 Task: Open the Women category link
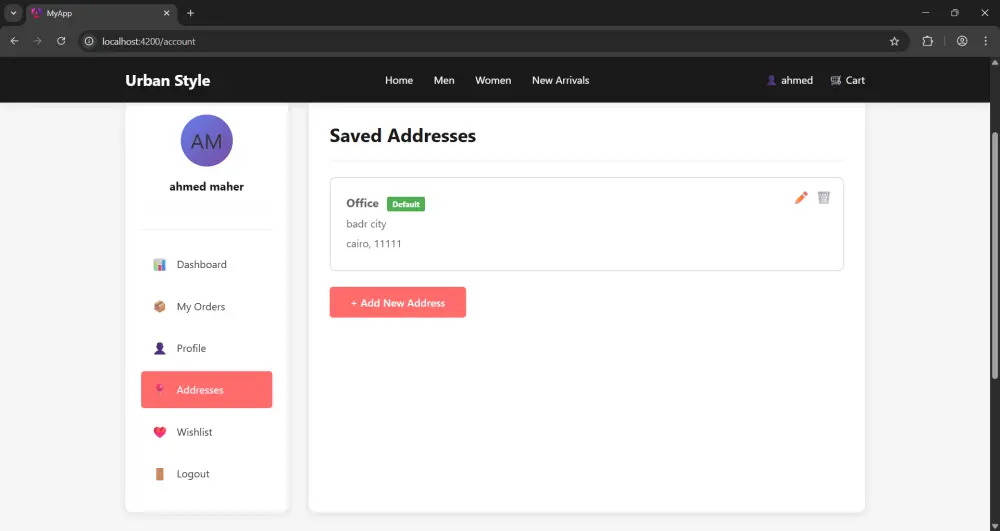point(493,80)
